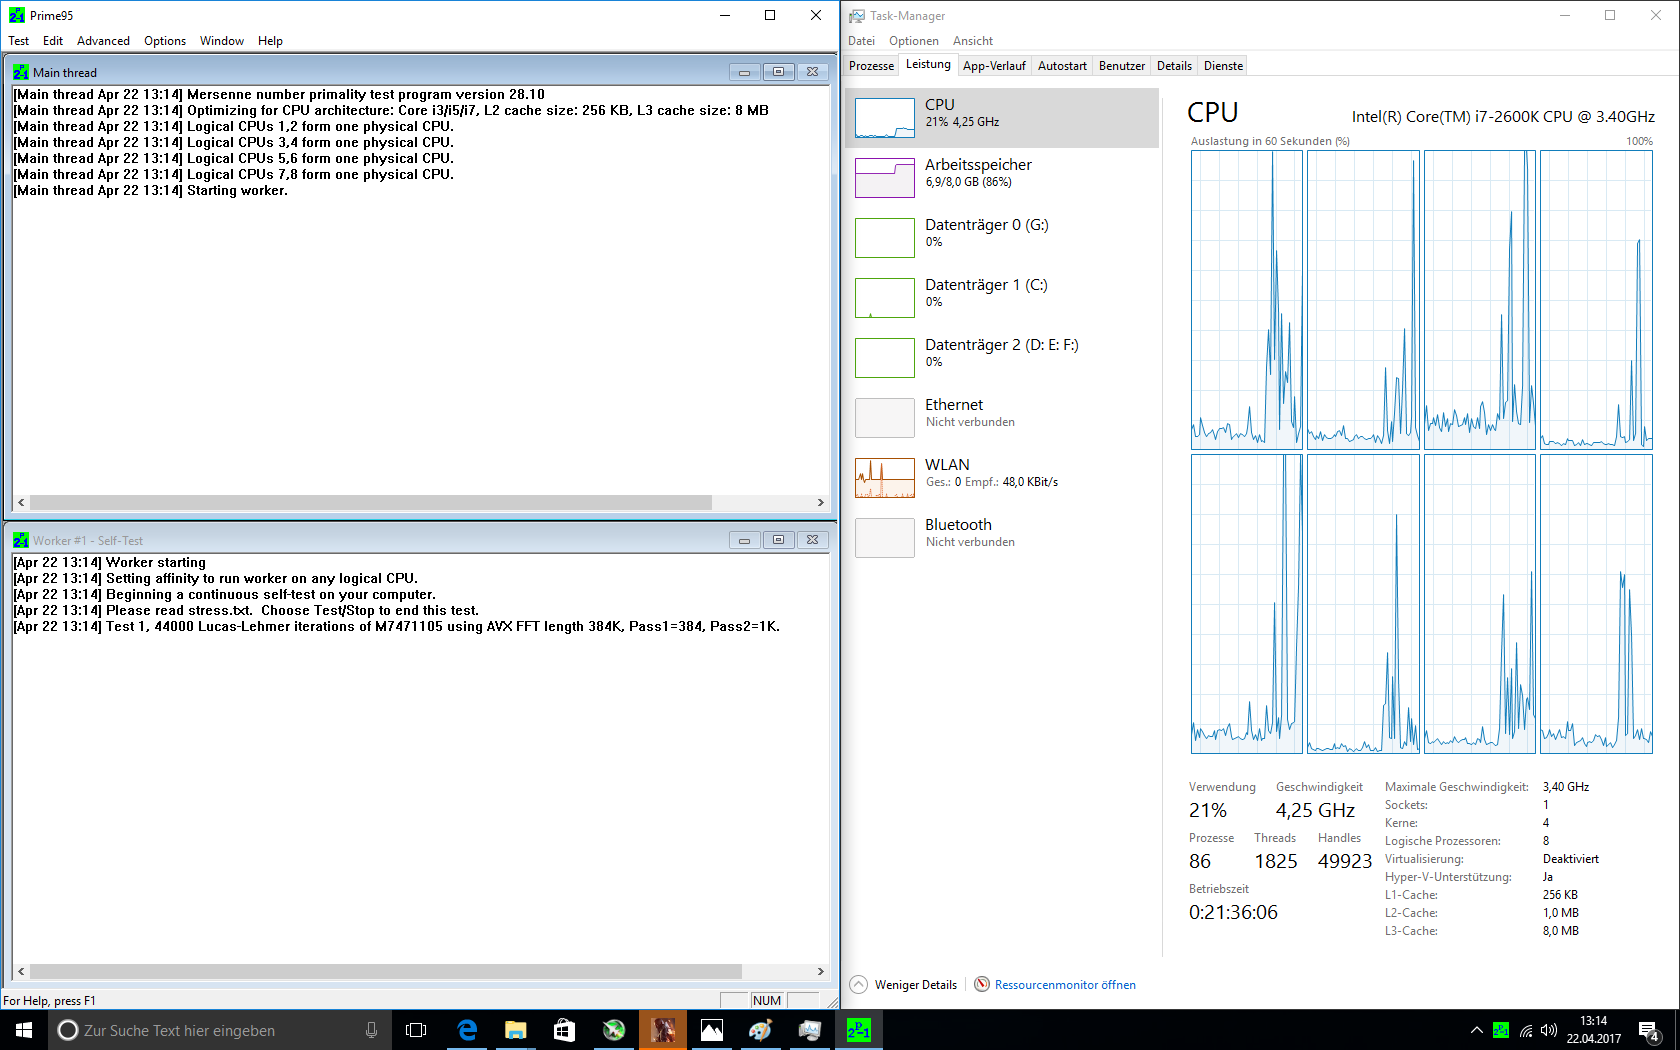Screen dimensions: 1680x1050
Task: Open the Action Center notifications icon
Action: (x=1649, y=1030)
